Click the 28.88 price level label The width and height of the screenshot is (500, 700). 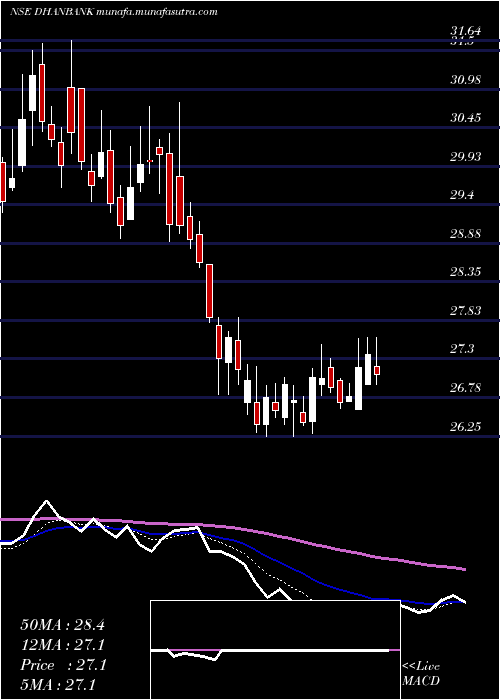coord(466,233)
